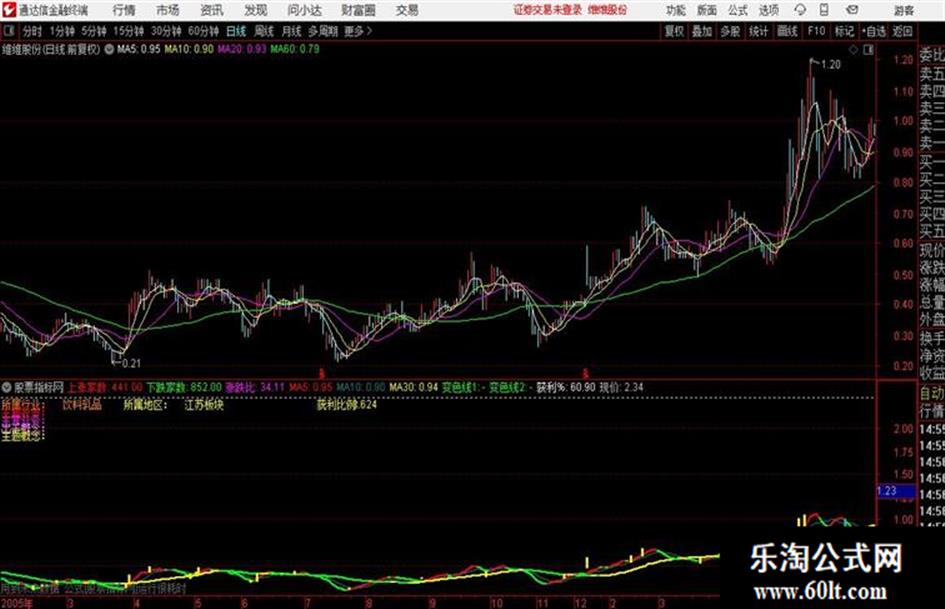
Task: Click the mobile phone icon
Action: coord(824,10)
